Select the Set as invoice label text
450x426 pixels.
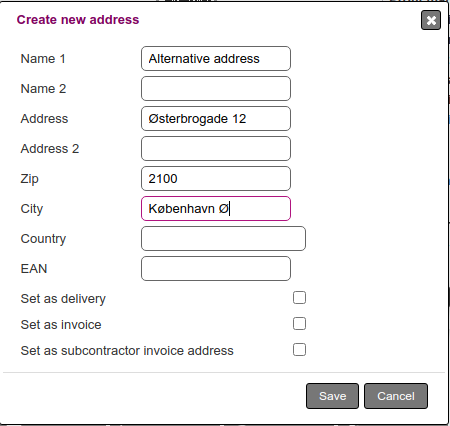pyautogui.click(x=61, y=325)
